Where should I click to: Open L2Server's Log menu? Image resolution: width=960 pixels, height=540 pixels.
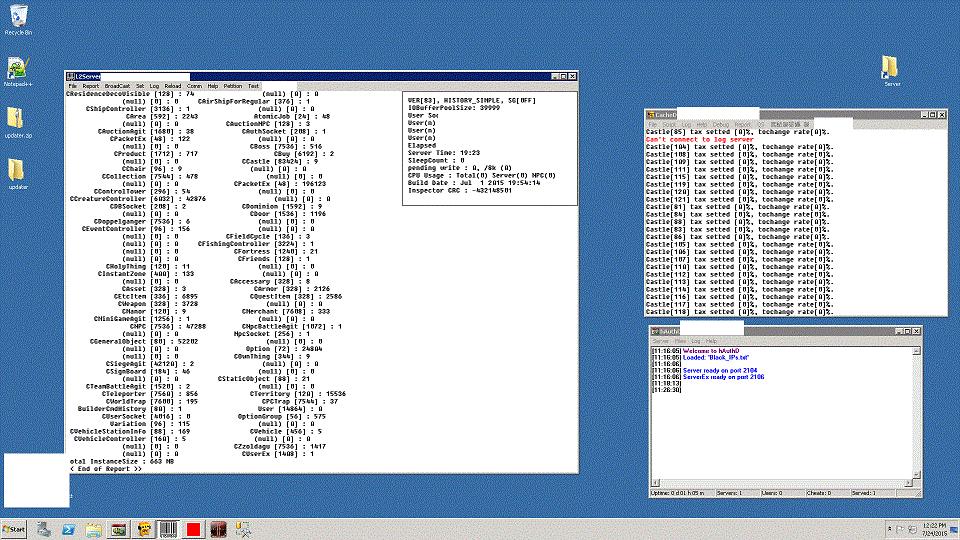point(154,86)
